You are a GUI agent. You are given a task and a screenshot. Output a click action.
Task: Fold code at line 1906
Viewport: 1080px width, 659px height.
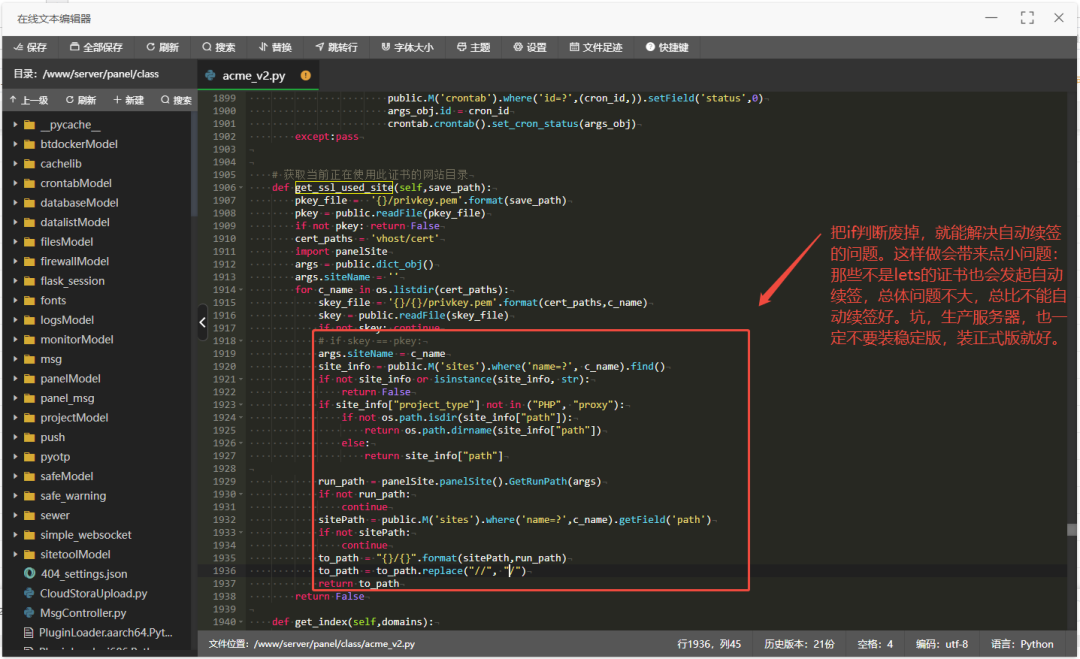(241, 188)
